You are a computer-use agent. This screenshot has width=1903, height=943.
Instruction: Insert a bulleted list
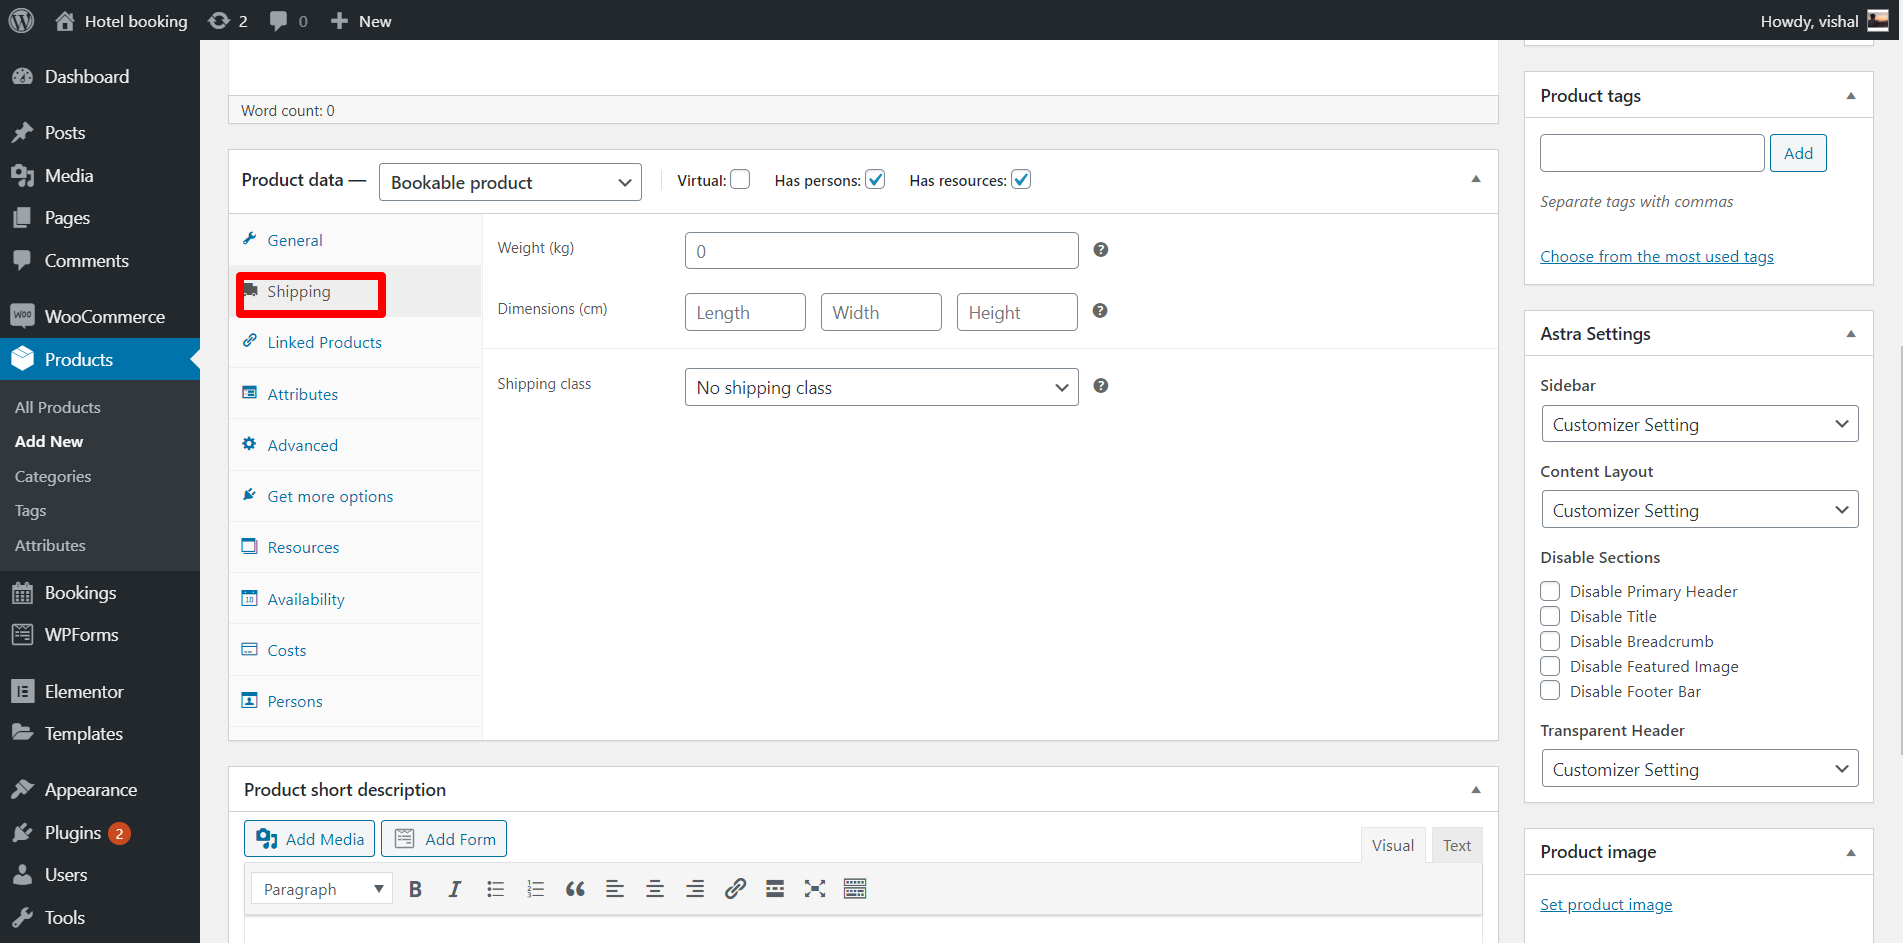click(495, 889)
